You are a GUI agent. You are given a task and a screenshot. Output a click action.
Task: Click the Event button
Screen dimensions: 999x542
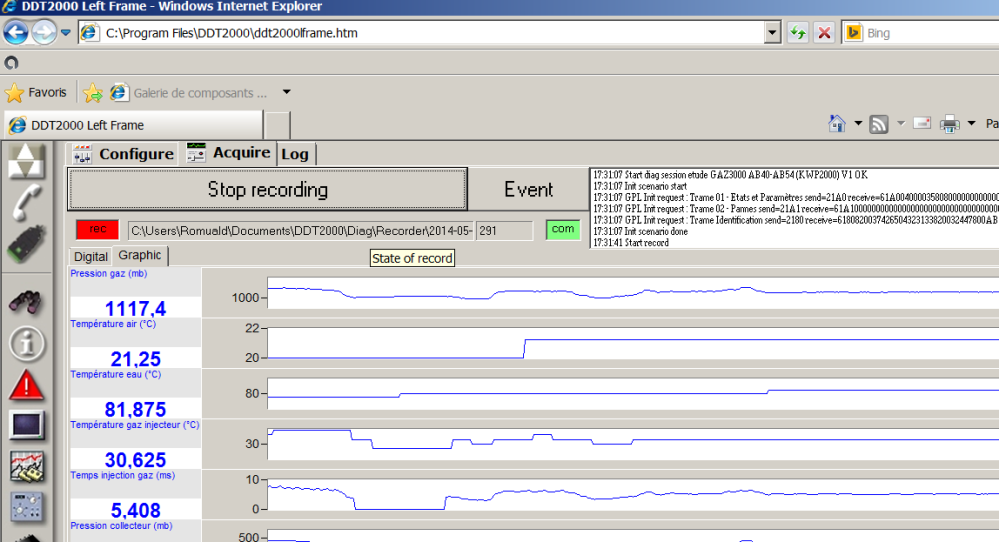[x=528, y=189]
